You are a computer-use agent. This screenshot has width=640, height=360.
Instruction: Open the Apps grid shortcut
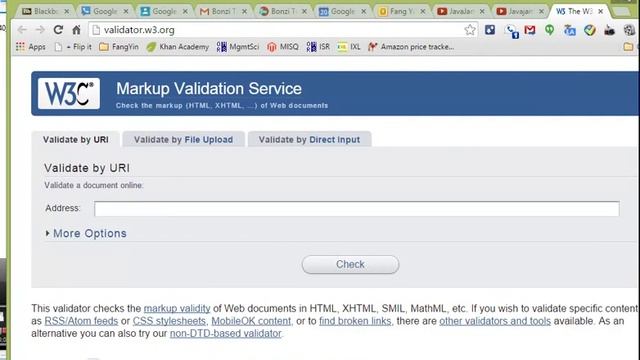click(31, 47)
